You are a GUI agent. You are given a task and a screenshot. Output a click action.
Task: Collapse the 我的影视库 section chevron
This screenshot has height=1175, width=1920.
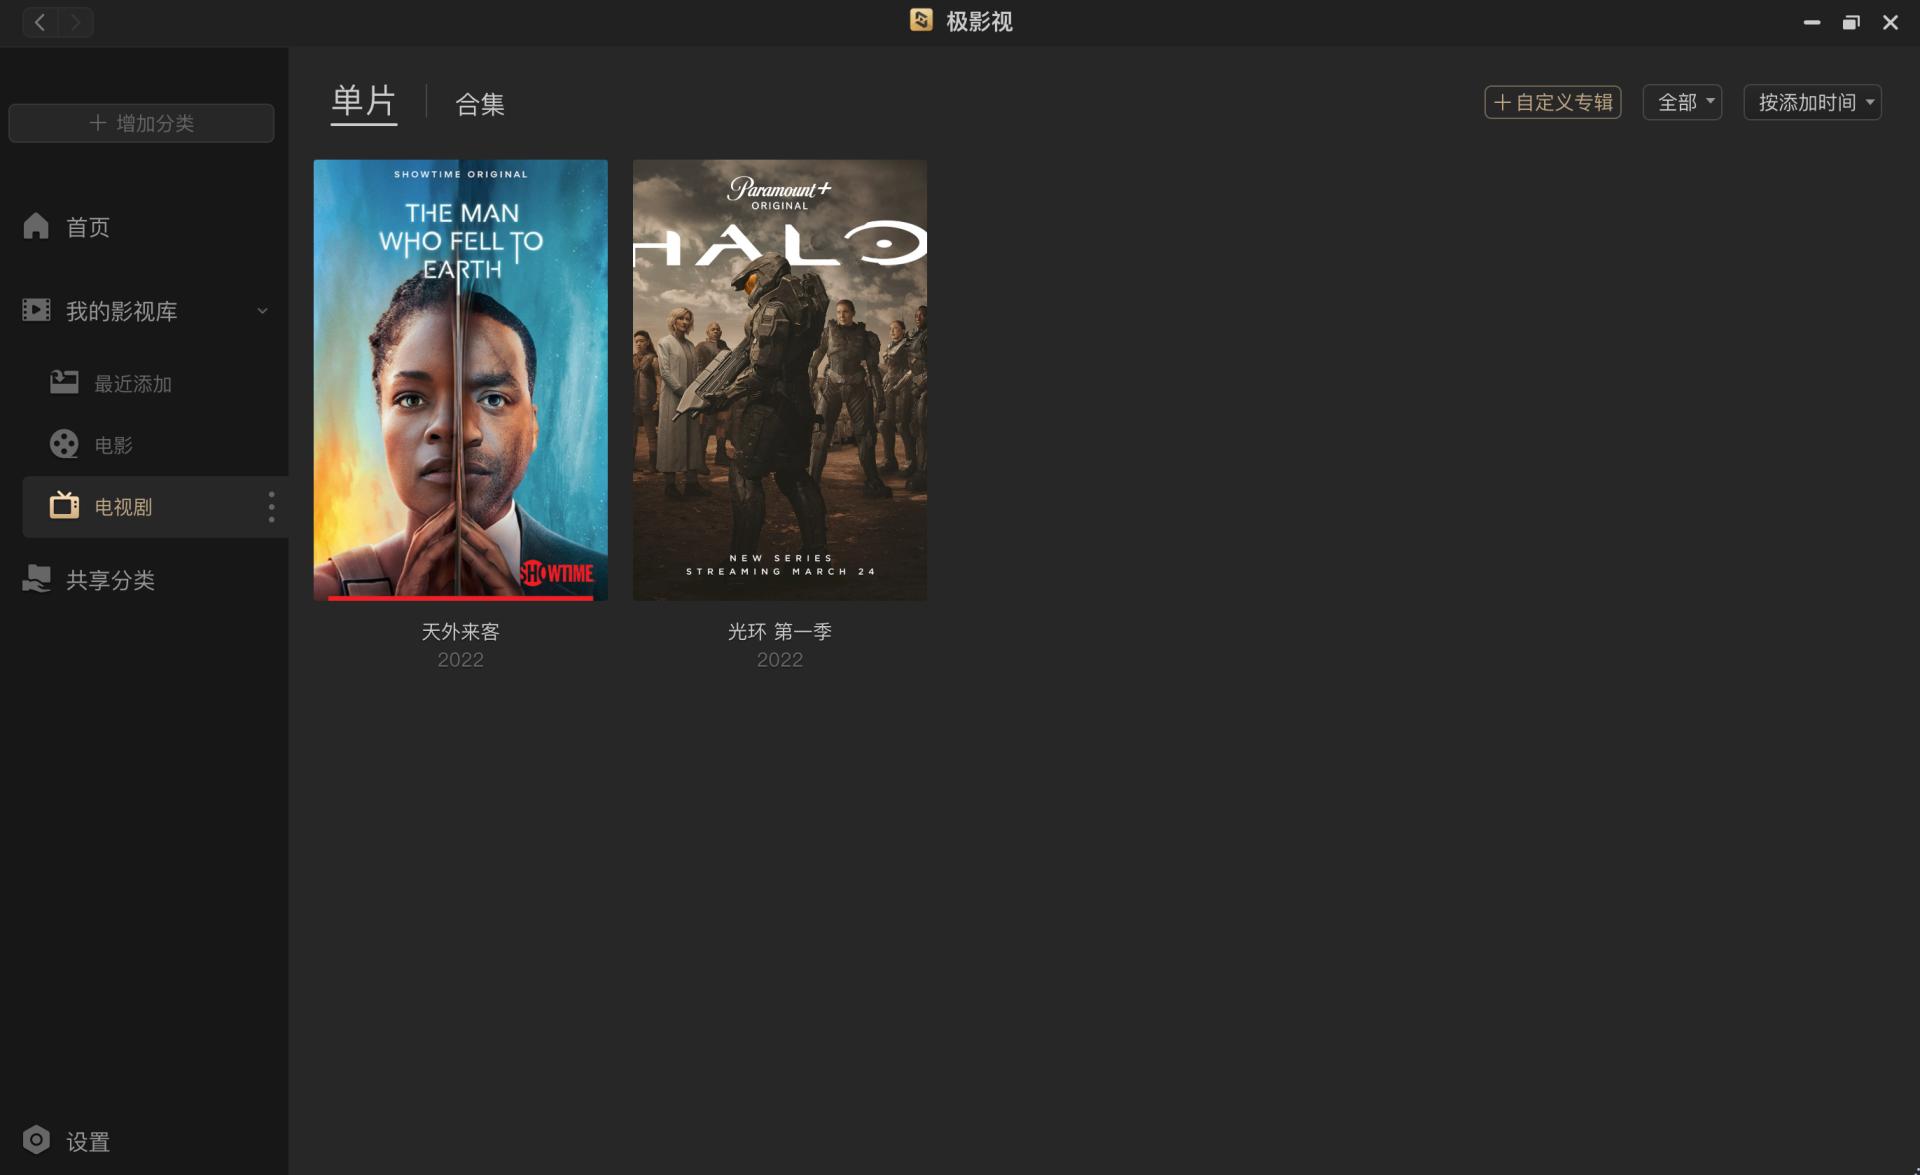click(262, 311)
